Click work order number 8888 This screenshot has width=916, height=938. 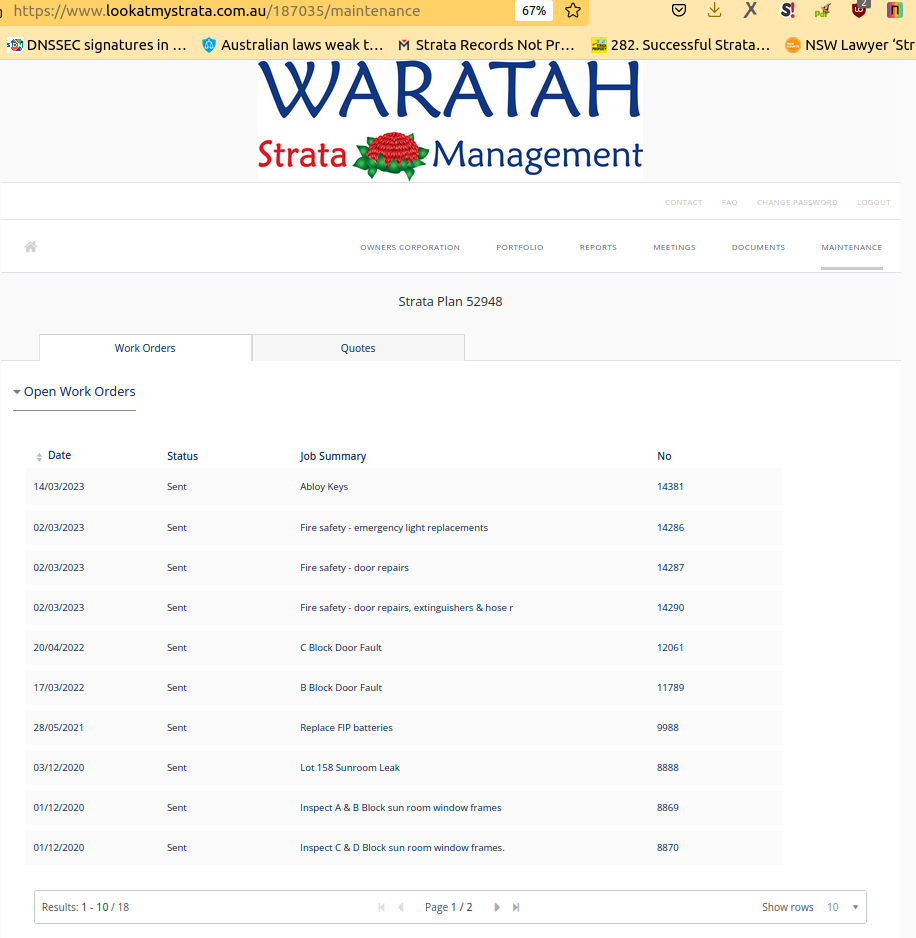pos(668,768)
